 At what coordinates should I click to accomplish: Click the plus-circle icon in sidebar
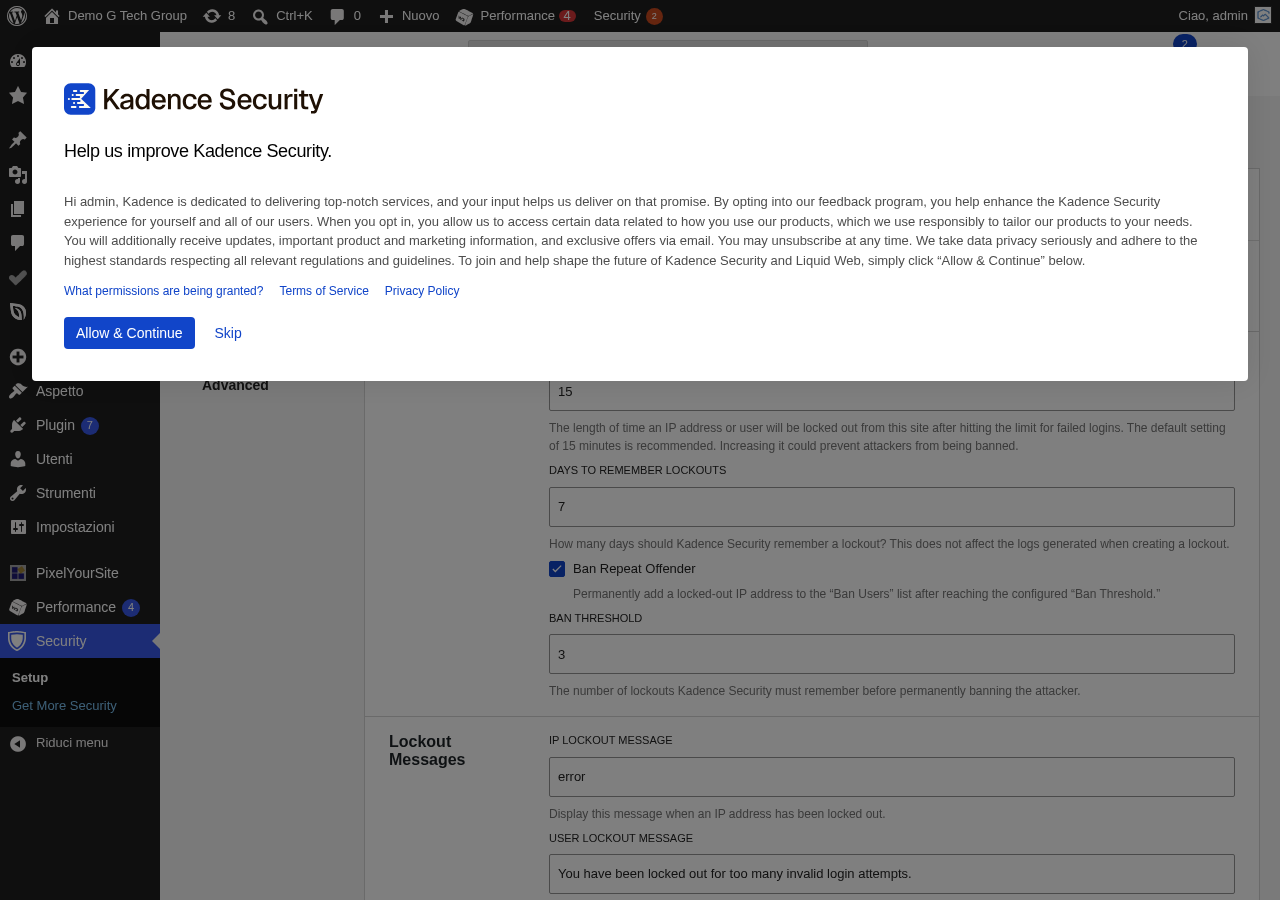[x=17, y=357]
